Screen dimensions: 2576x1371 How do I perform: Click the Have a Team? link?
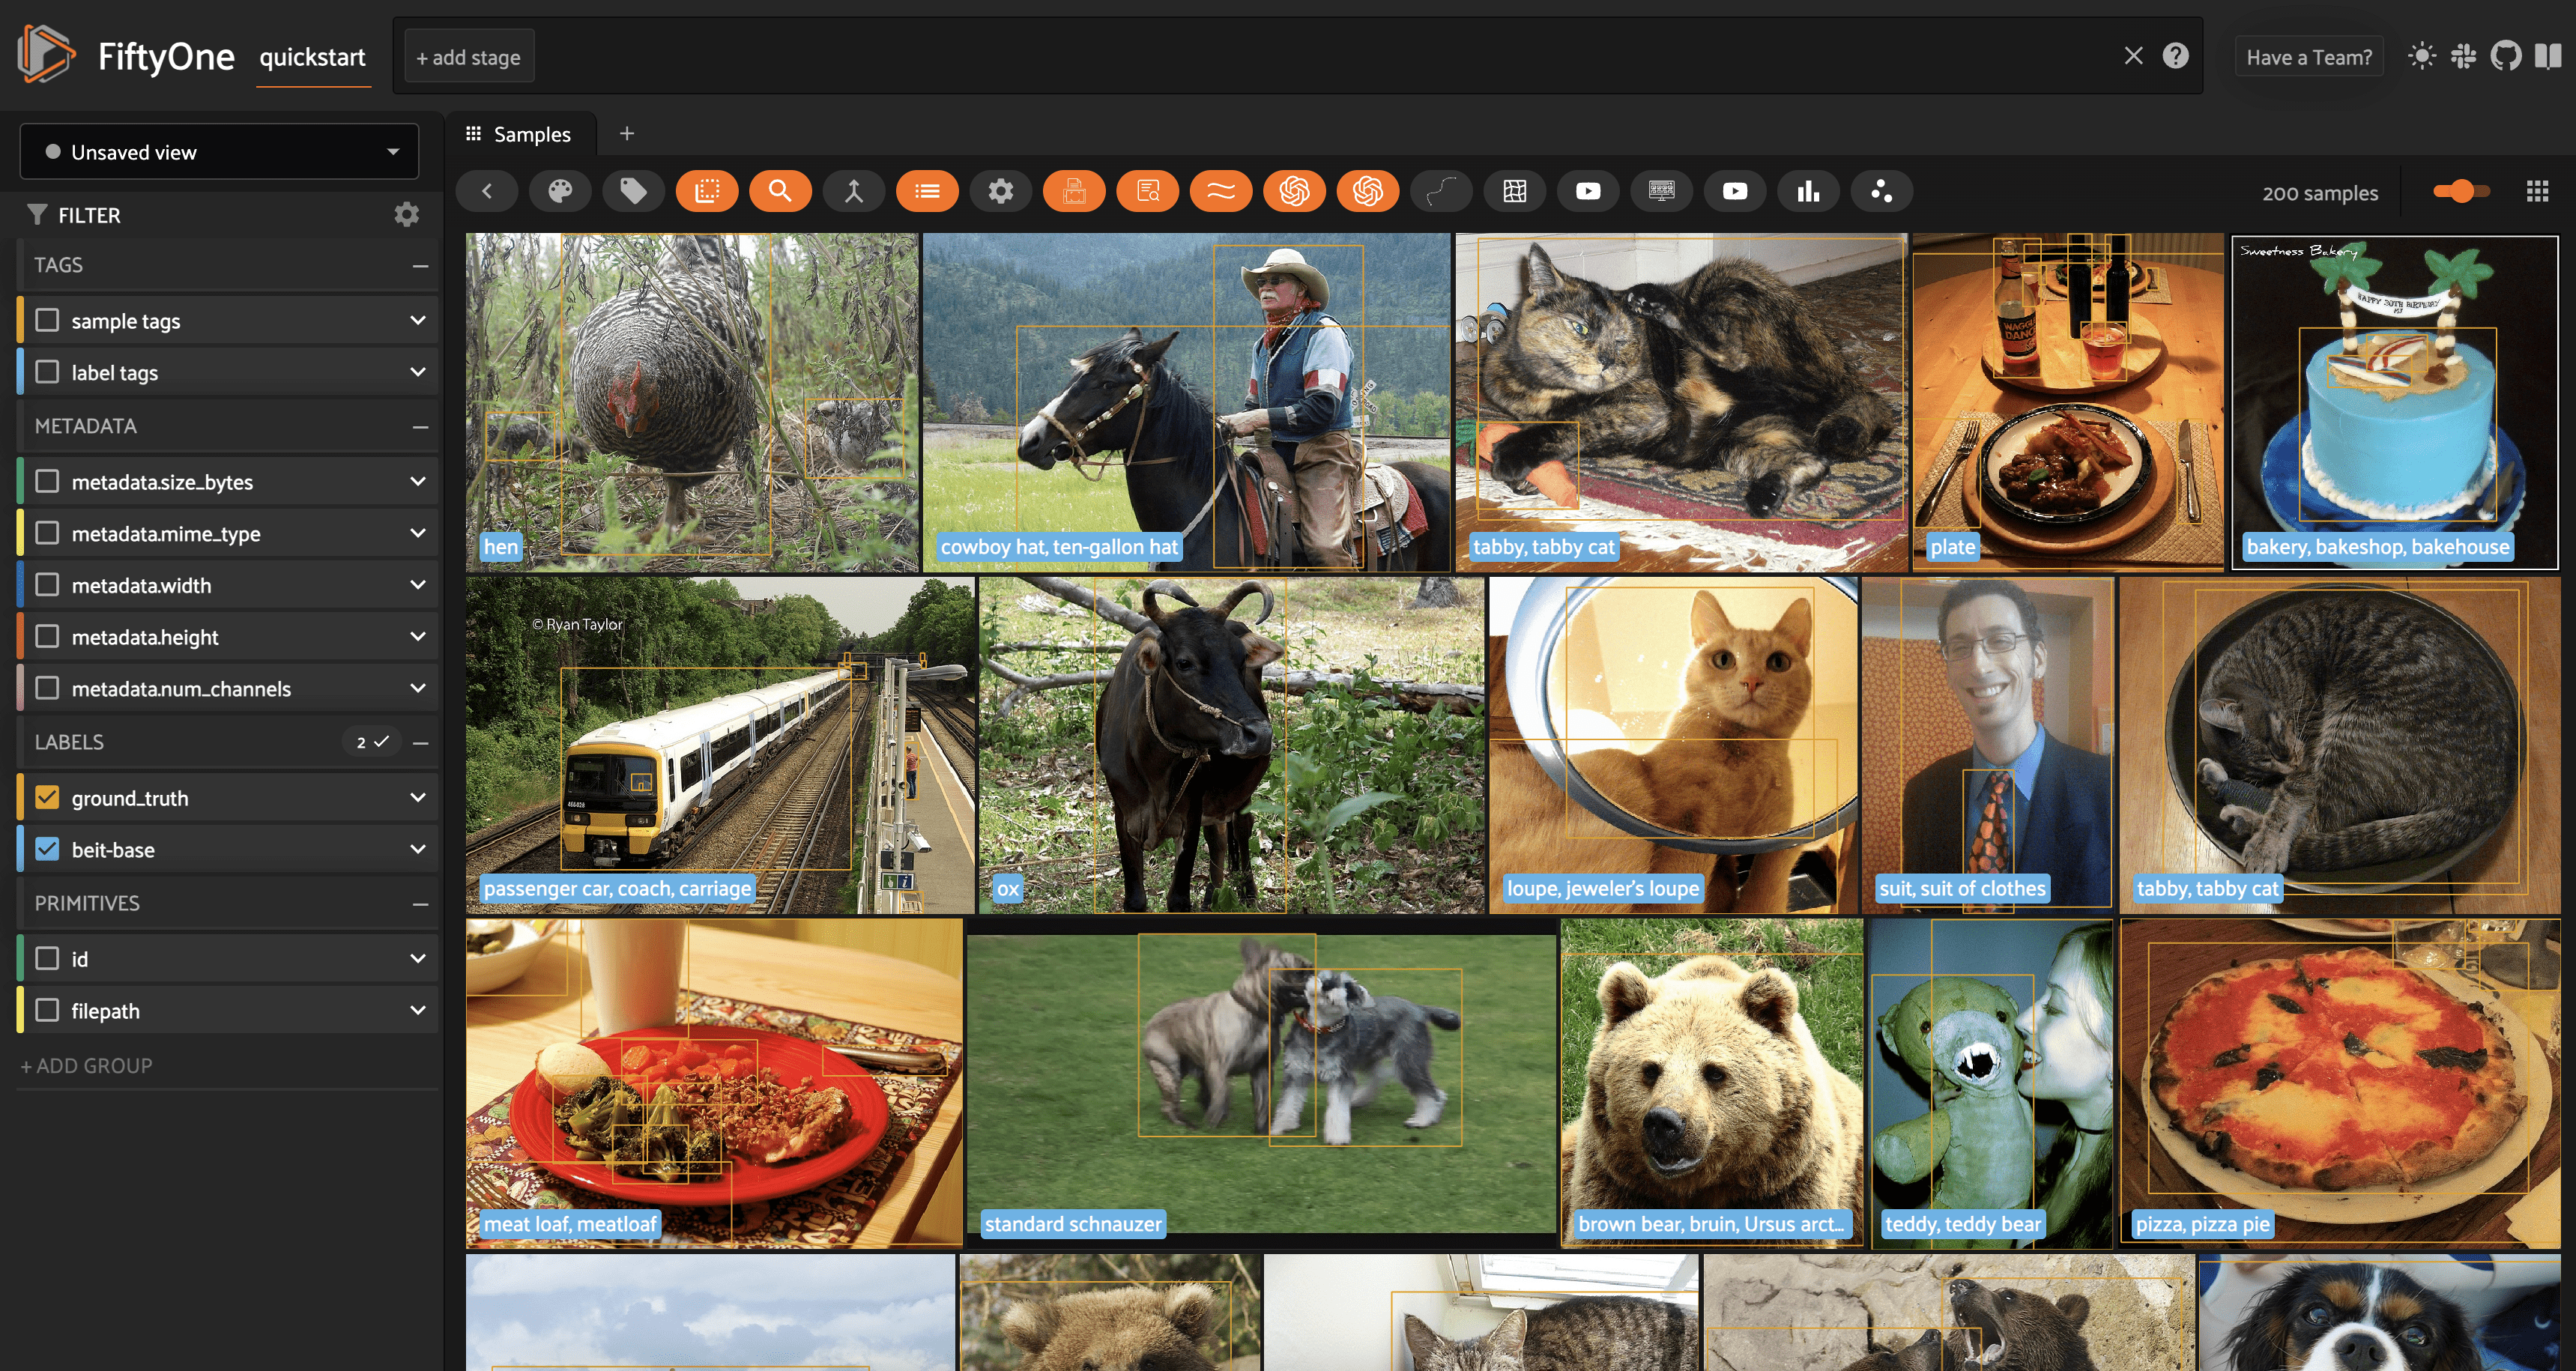[2308, 57]
